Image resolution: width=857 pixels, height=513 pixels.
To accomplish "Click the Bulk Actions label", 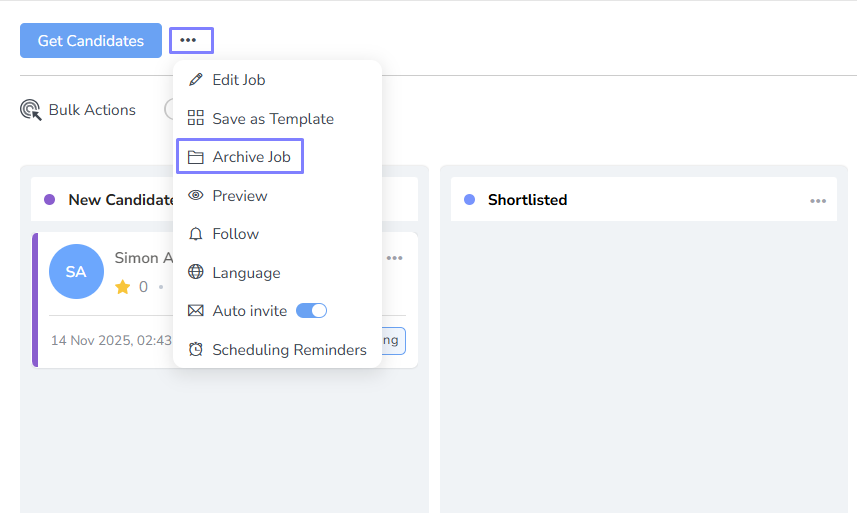I will 92,110.
